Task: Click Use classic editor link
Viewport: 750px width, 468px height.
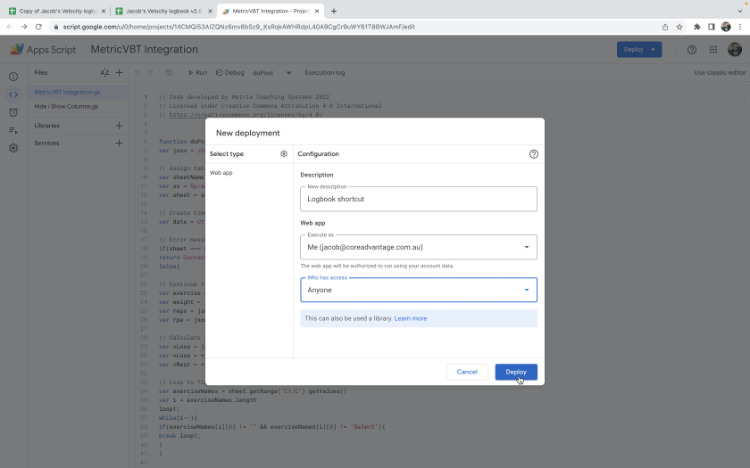Action: [719, 73]
